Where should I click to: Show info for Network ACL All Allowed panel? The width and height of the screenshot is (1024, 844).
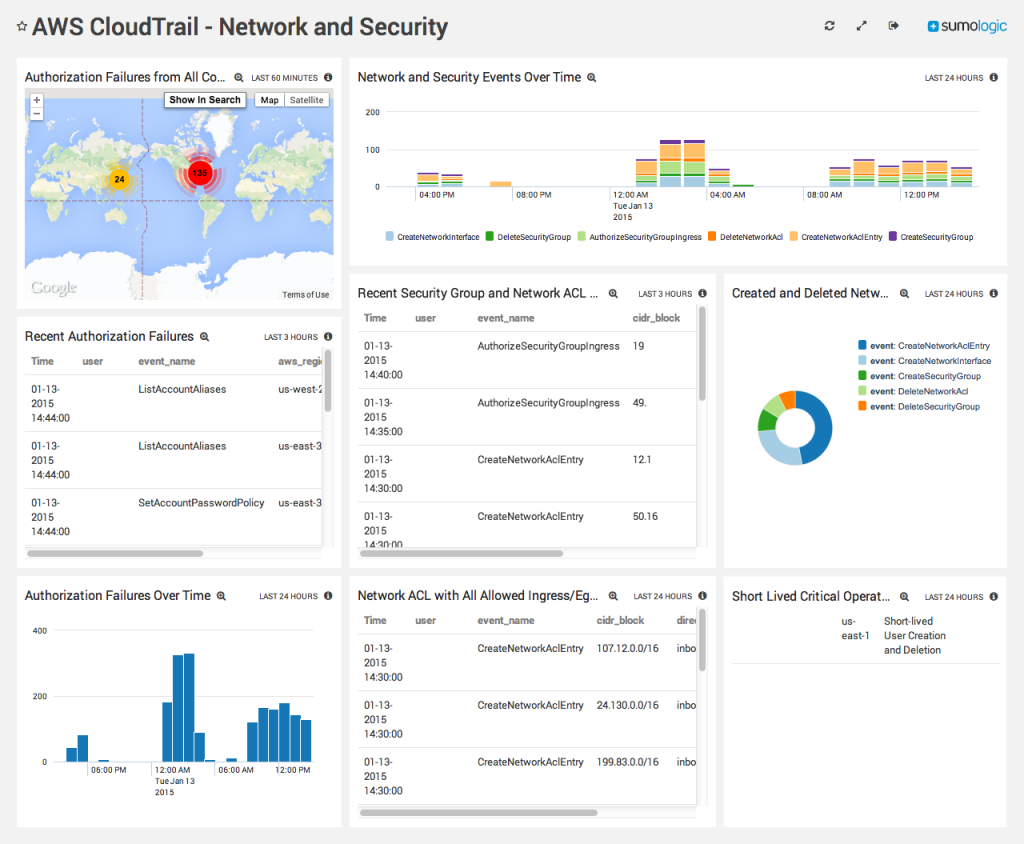pyautogui.click(x=702, y=596)
